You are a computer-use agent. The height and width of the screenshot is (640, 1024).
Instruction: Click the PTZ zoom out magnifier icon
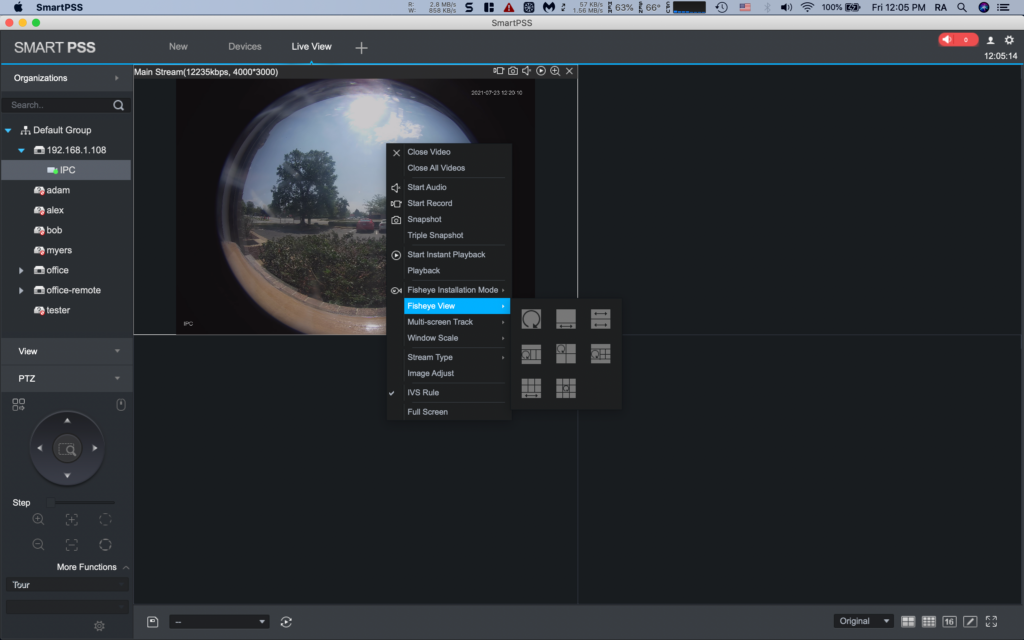[38, 544]
